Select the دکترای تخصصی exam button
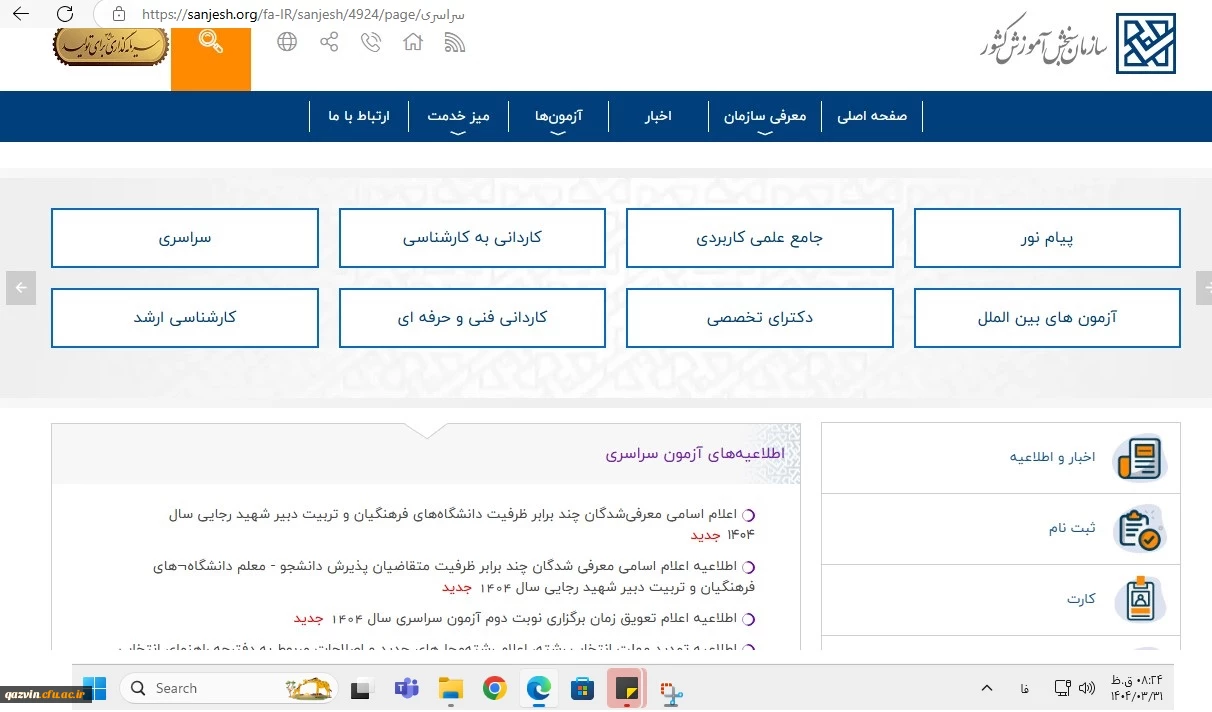Screen dimensions: 1212x712 (x=760, y=318)
